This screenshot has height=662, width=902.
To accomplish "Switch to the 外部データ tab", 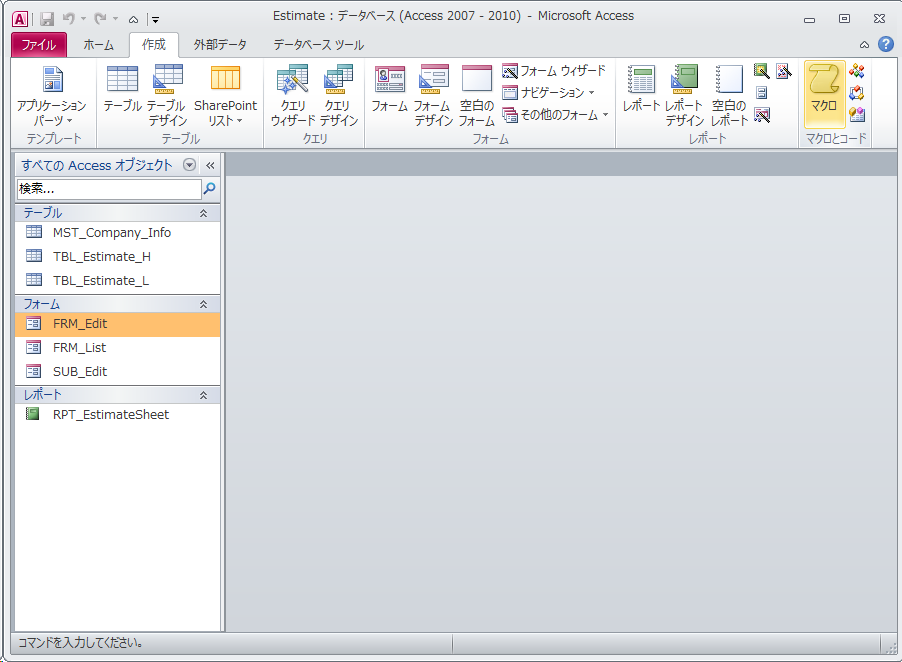I will pyautogui.click(x=220, y=45).
